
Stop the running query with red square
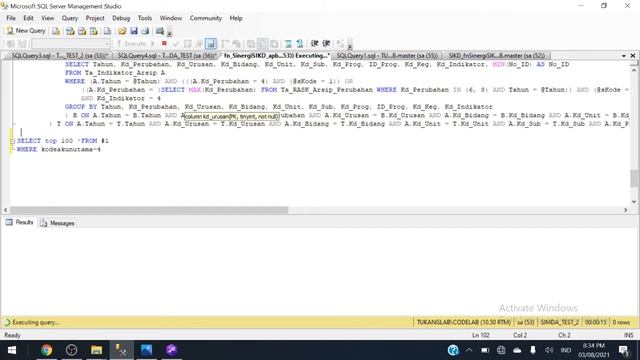coord(164,44)
